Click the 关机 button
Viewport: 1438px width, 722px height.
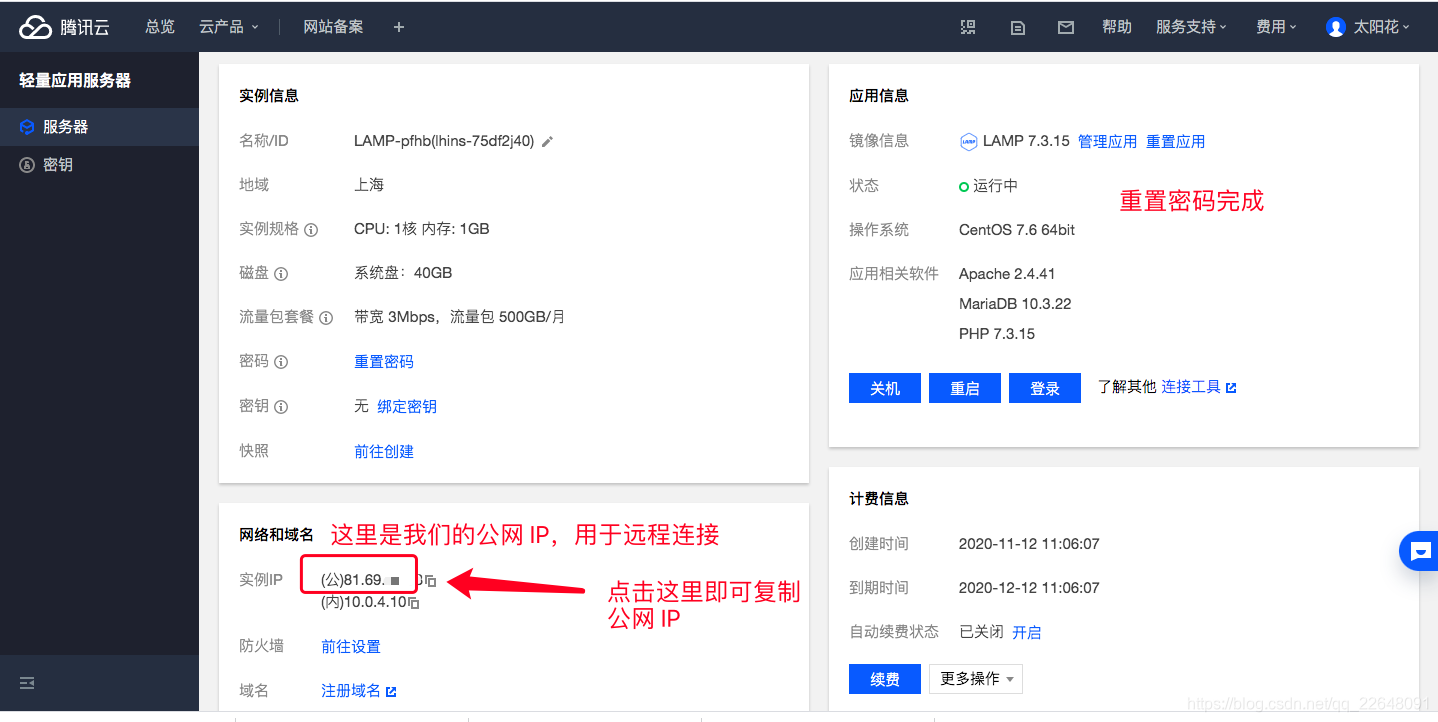click(x=885, y=388)
